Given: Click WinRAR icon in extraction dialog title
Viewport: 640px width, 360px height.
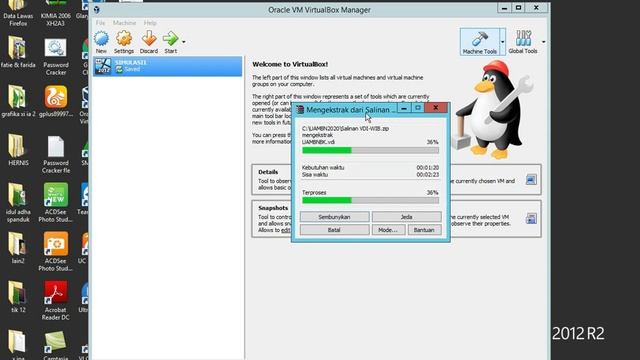Looking at the screenshot, I should coord(300,109).
